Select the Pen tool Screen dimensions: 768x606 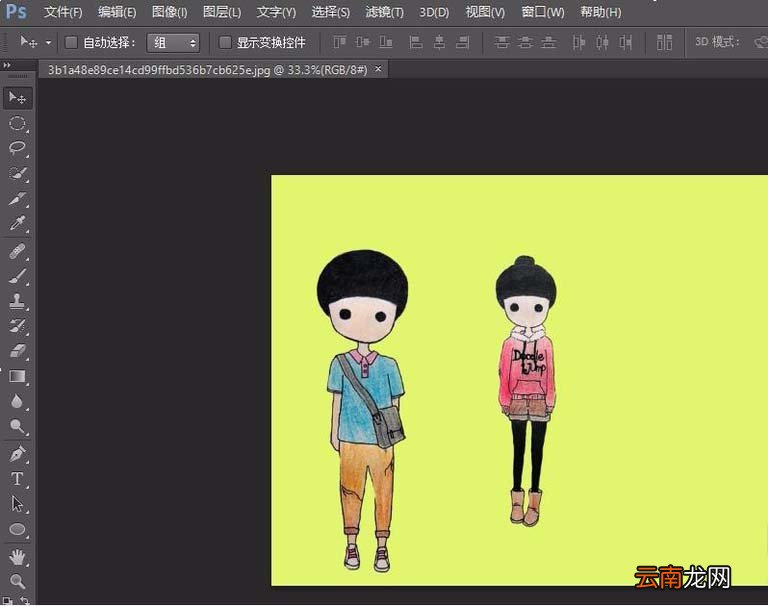click(x=18, y=454)
